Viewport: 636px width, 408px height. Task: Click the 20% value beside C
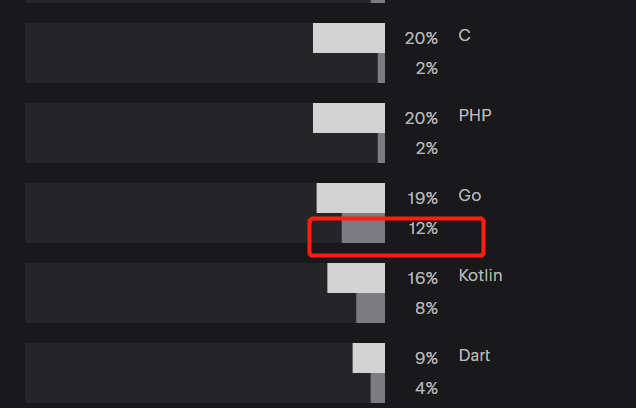click(x=421, y=39)
